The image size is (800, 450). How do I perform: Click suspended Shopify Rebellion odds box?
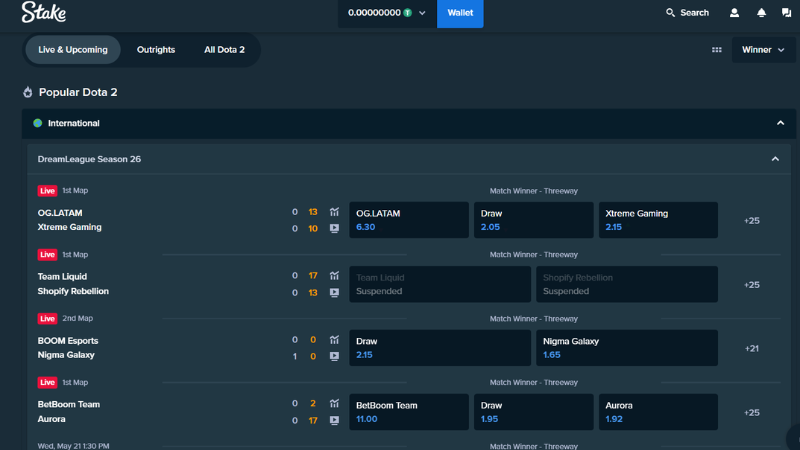coord(627,284)
